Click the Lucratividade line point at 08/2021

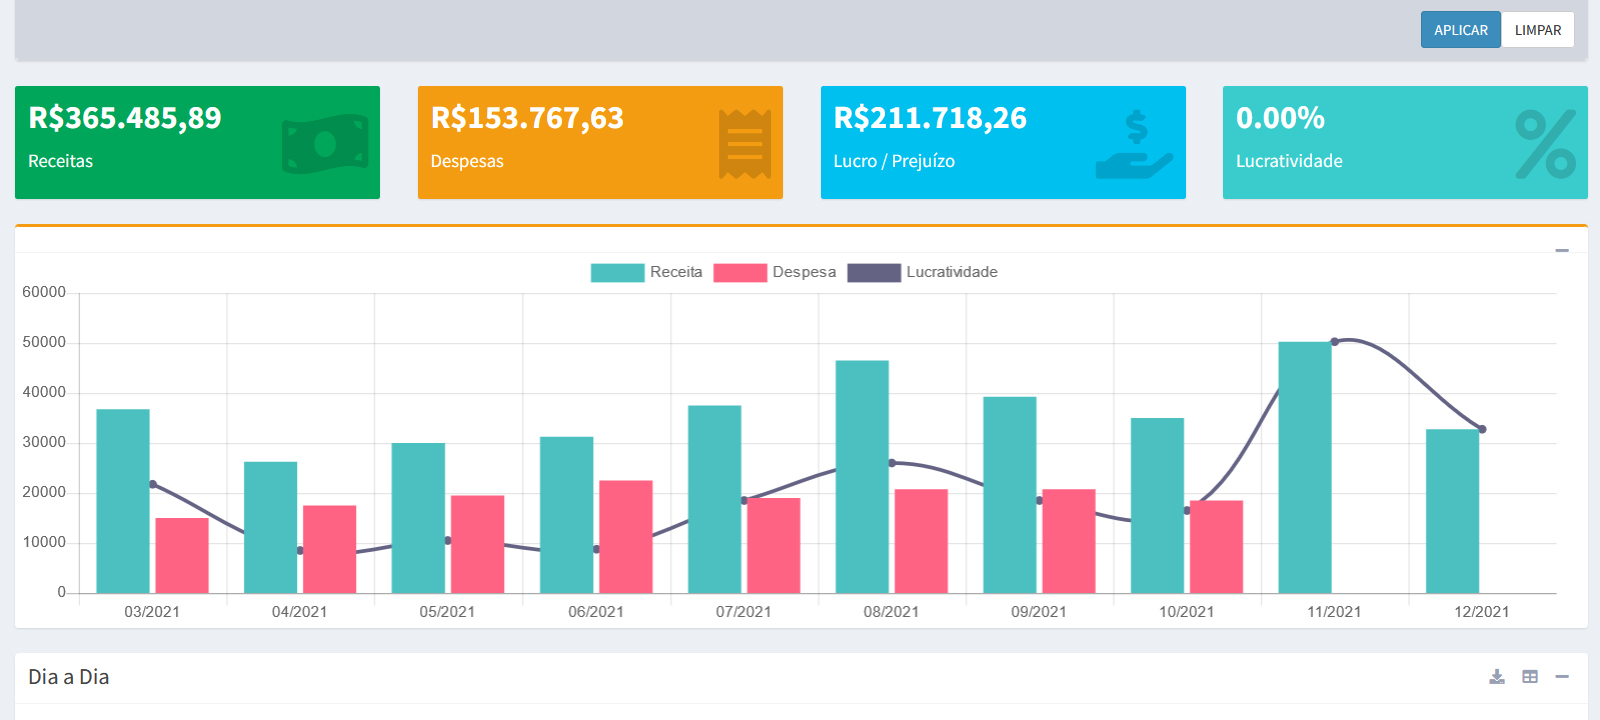tap(892, 463)
